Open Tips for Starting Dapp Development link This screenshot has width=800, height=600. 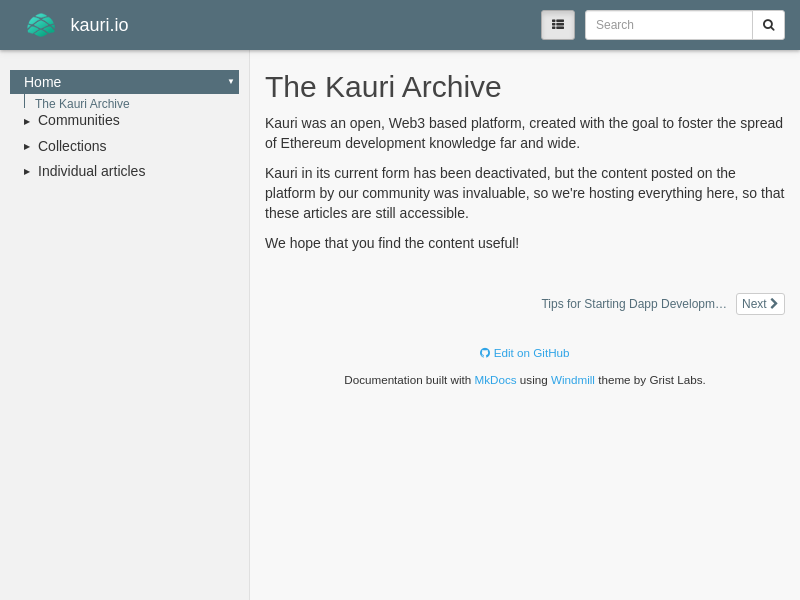[x=634, y=304]
